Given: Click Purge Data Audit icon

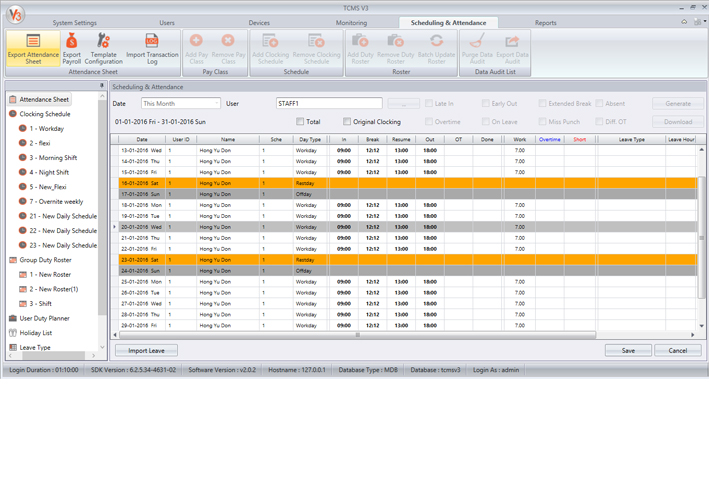Looking at the screenshot, I should point(477,48).
